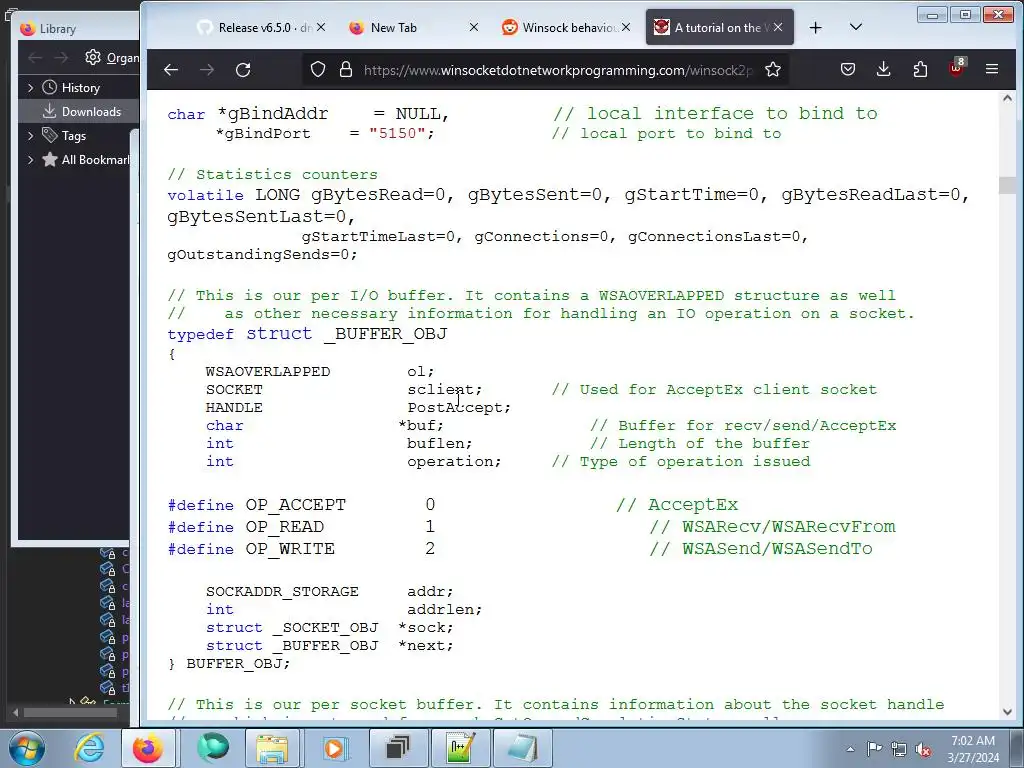
Task: Click "gOutstandingSends=0;" text
Action: (x=263, y=255)
